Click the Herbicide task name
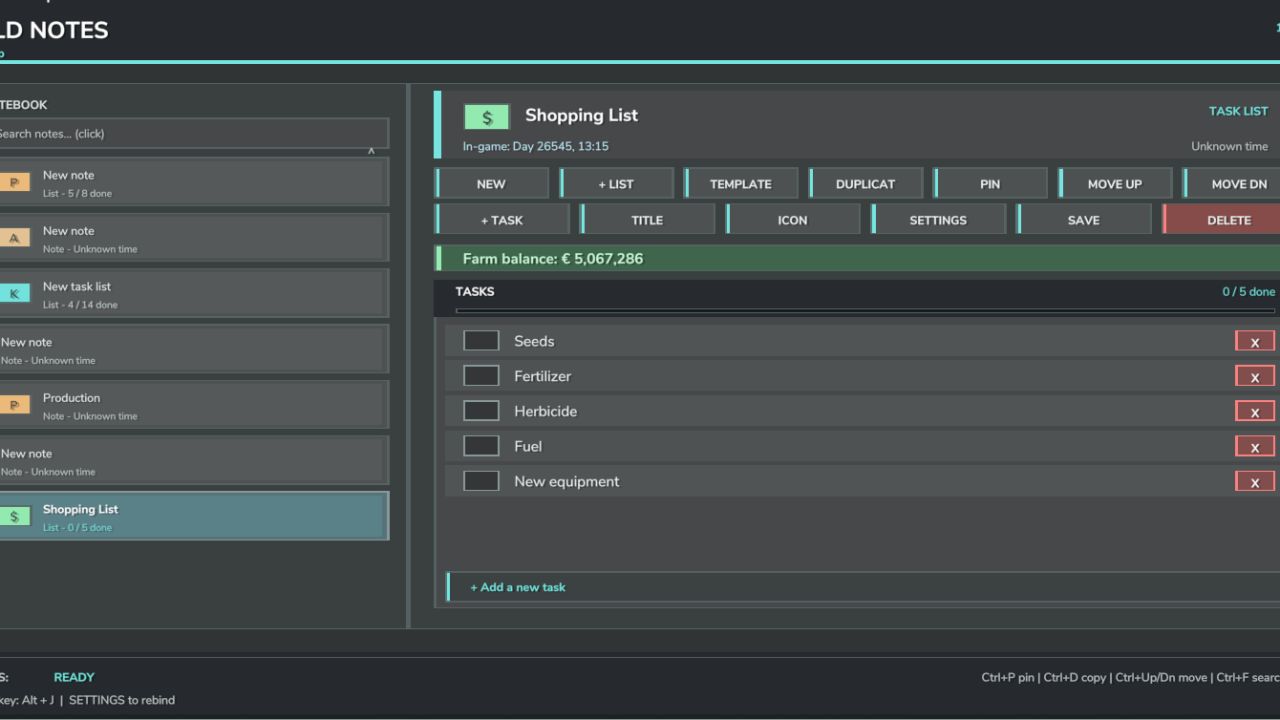Viewport: 1280px width, 720px height. pyautogui.click(x=545, y=411)
